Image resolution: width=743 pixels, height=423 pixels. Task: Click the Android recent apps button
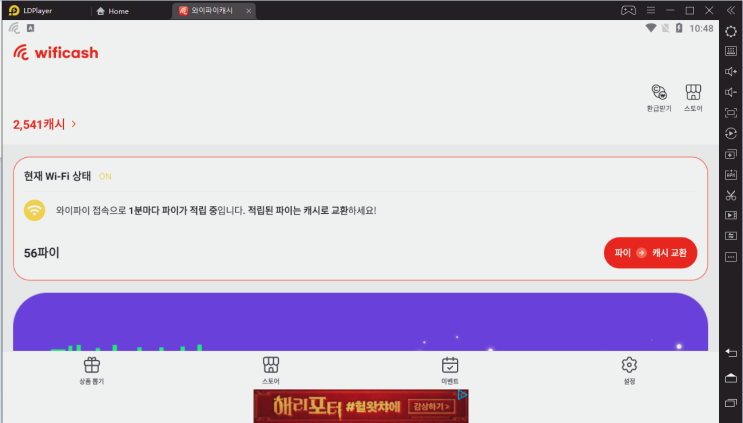point(731,403)
